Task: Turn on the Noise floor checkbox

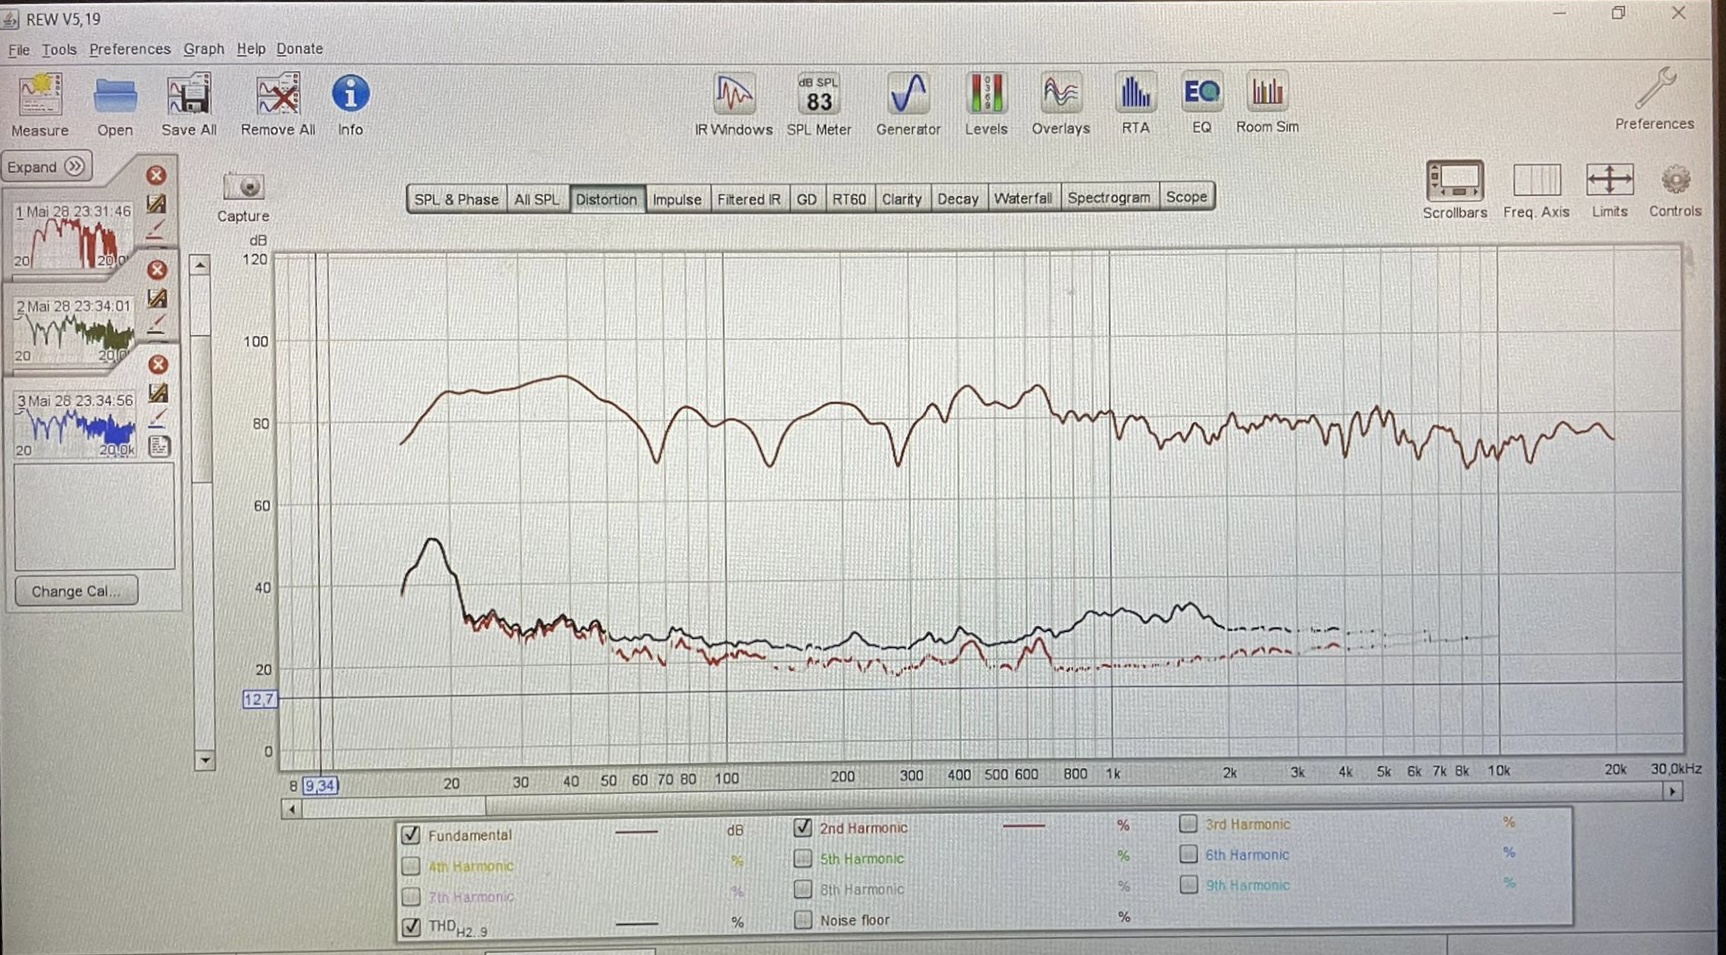Action: (803, 920)
